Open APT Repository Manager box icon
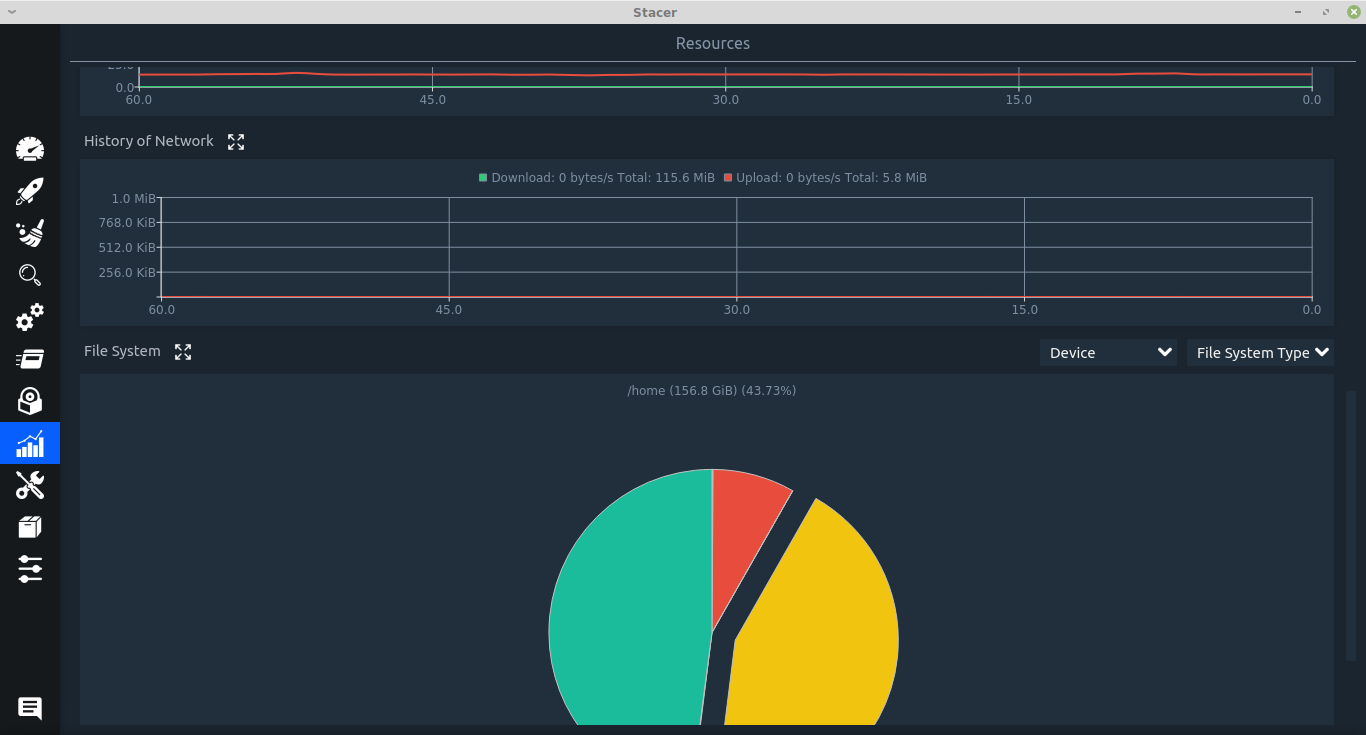Viewport: 1366px width, 735px height. click(x=30, y=527)
